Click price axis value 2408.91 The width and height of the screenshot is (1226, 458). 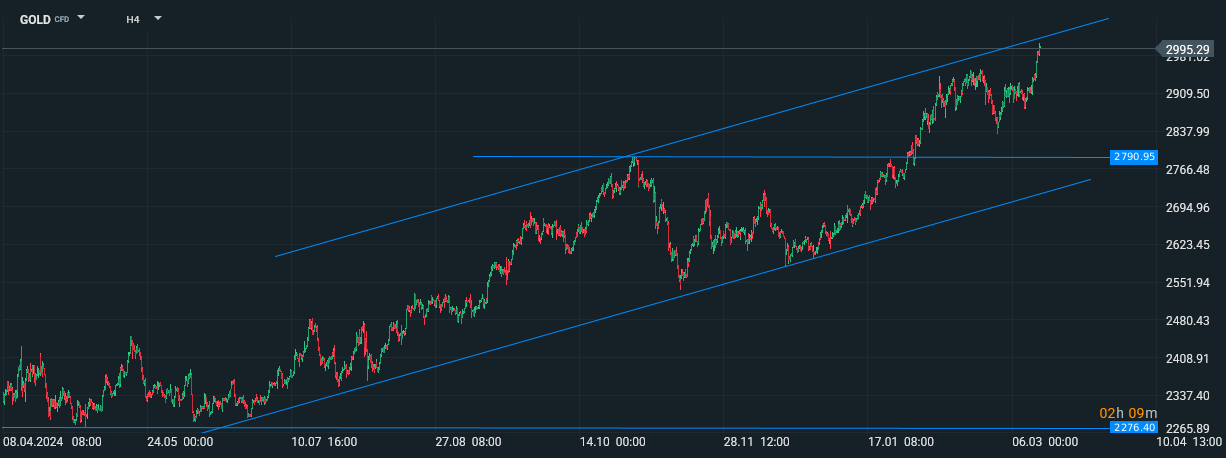tap(1187, 358)
